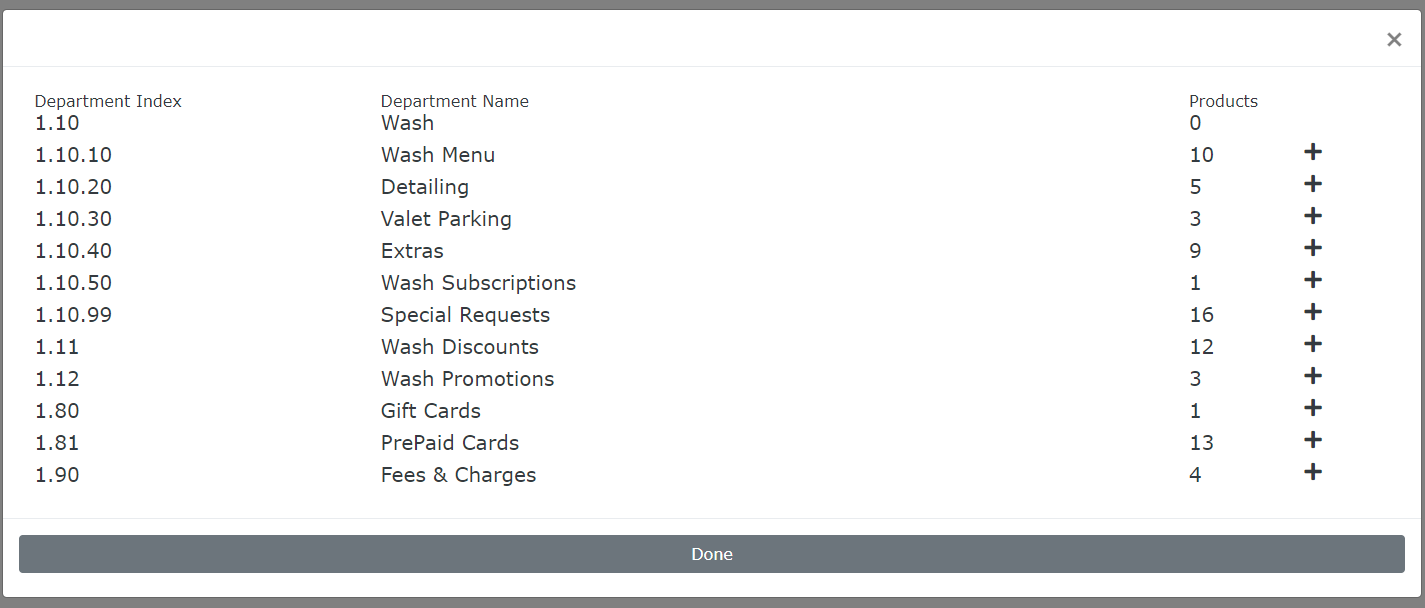This screenshot has height=608, width=1425.
Task: Click the plus icon for Wash Menu
Action: point(1313,152)
